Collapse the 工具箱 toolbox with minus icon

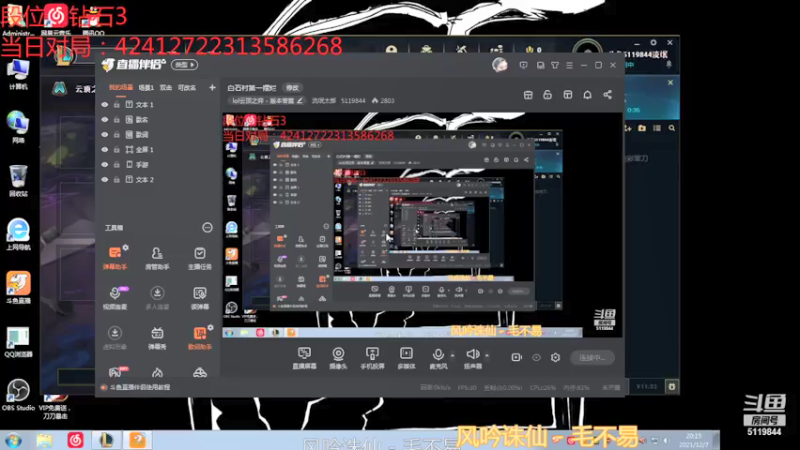click(207, 228)
